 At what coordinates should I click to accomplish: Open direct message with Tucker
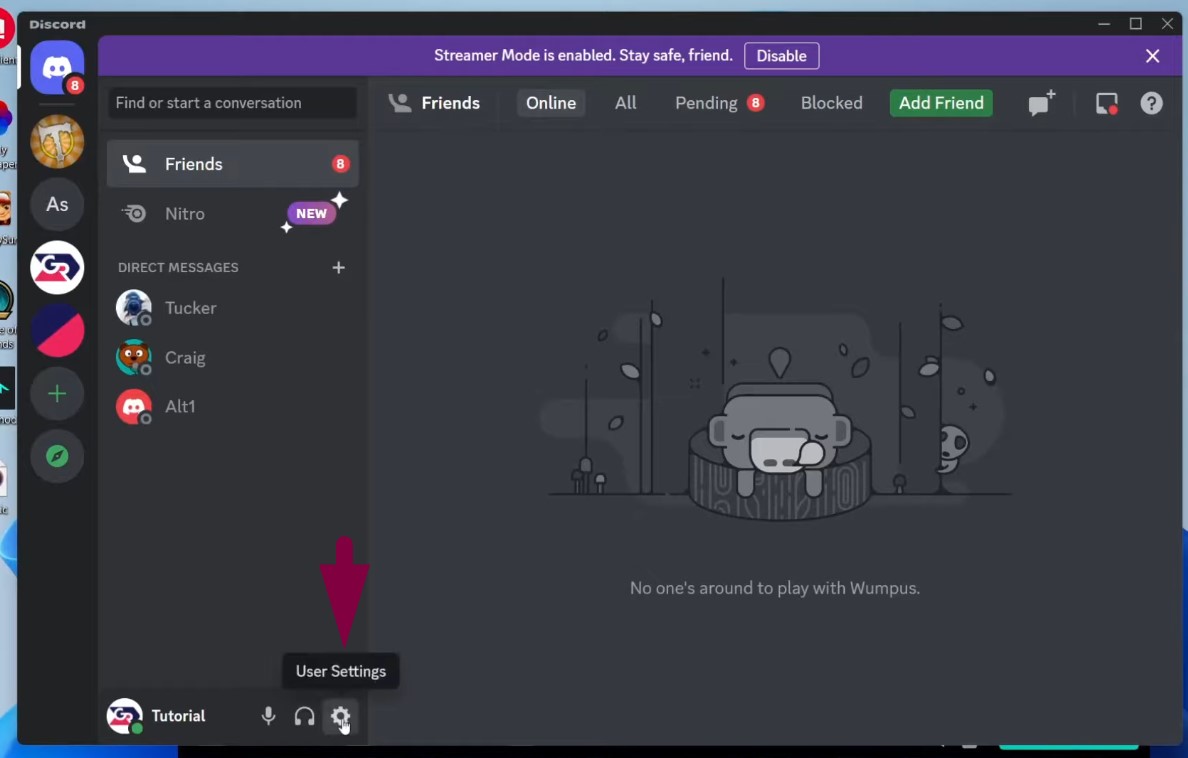coord(233,308)
